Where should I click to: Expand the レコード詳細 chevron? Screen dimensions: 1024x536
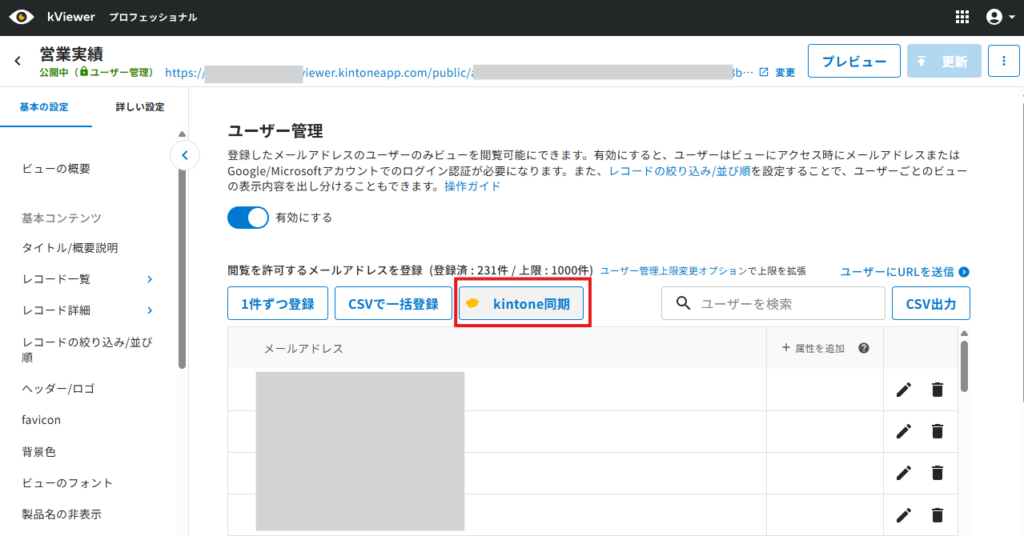(x=150, y=311)
